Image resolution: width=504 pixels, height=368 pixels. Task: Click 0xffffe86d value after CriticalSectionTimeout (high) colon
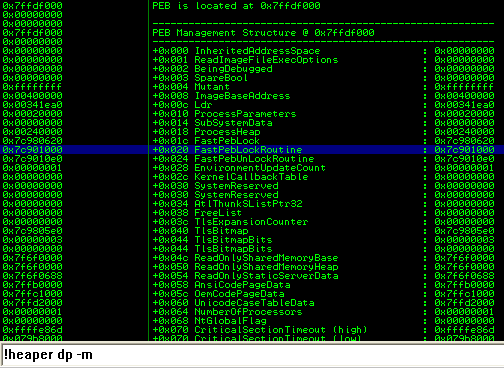pos(464,330)
